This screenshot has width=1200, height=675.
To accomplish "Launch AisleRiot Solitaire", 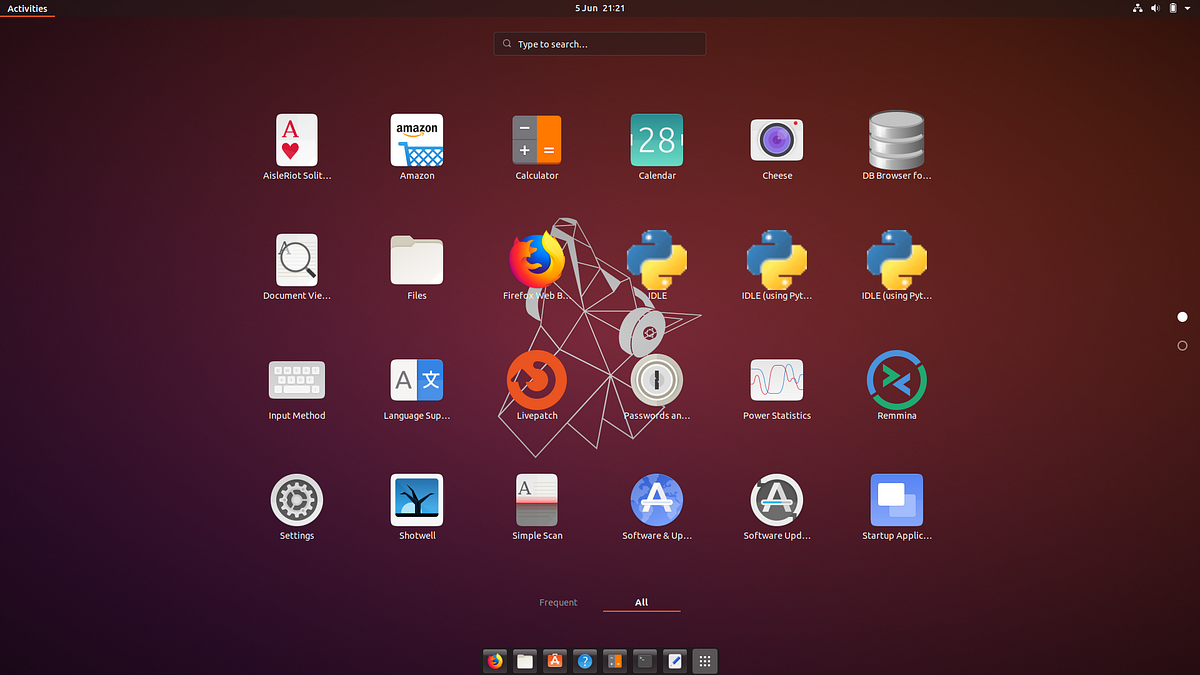I will coord(297,140).
